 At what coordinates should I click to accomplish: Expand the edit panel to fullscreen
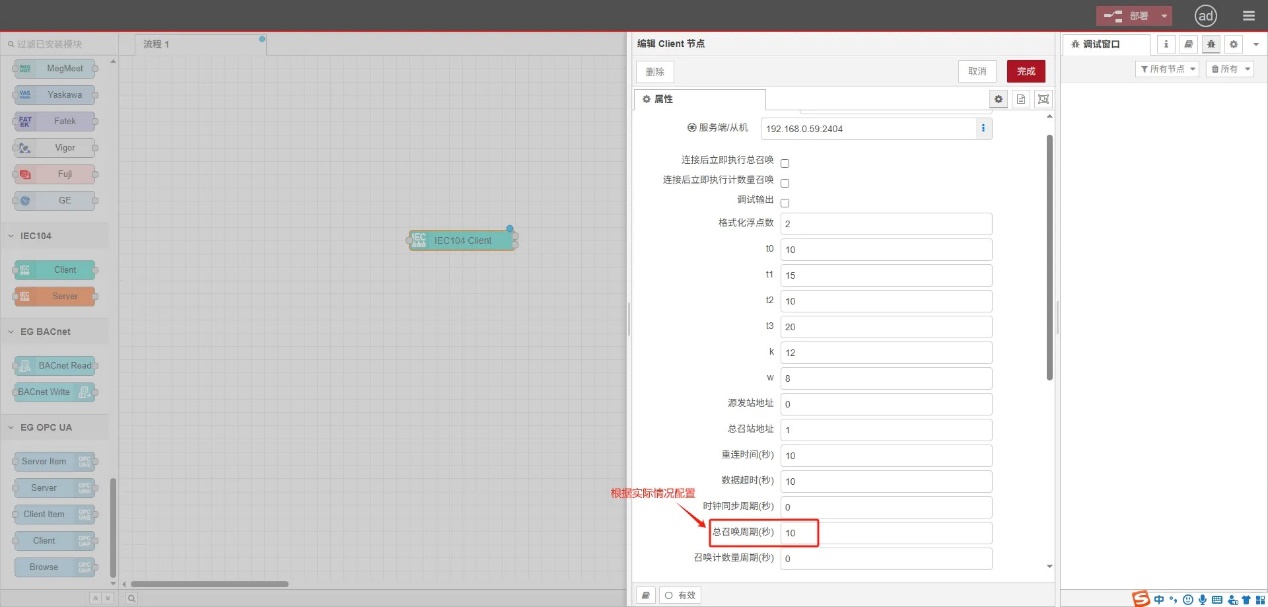(1042, 98)
